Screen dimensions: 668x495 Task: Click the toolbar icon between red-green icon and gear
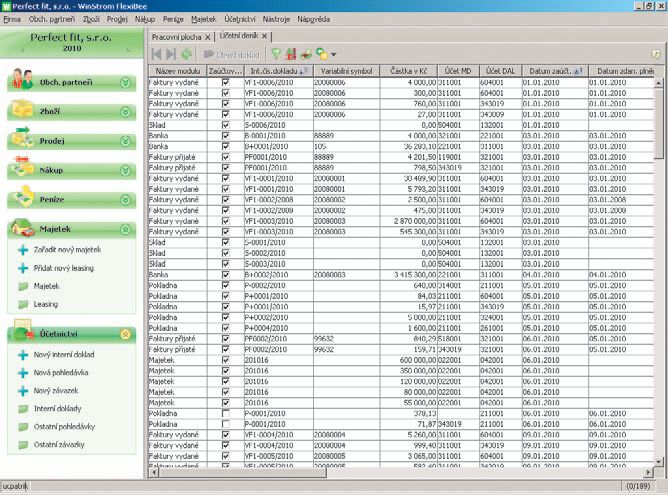point(306,54)
